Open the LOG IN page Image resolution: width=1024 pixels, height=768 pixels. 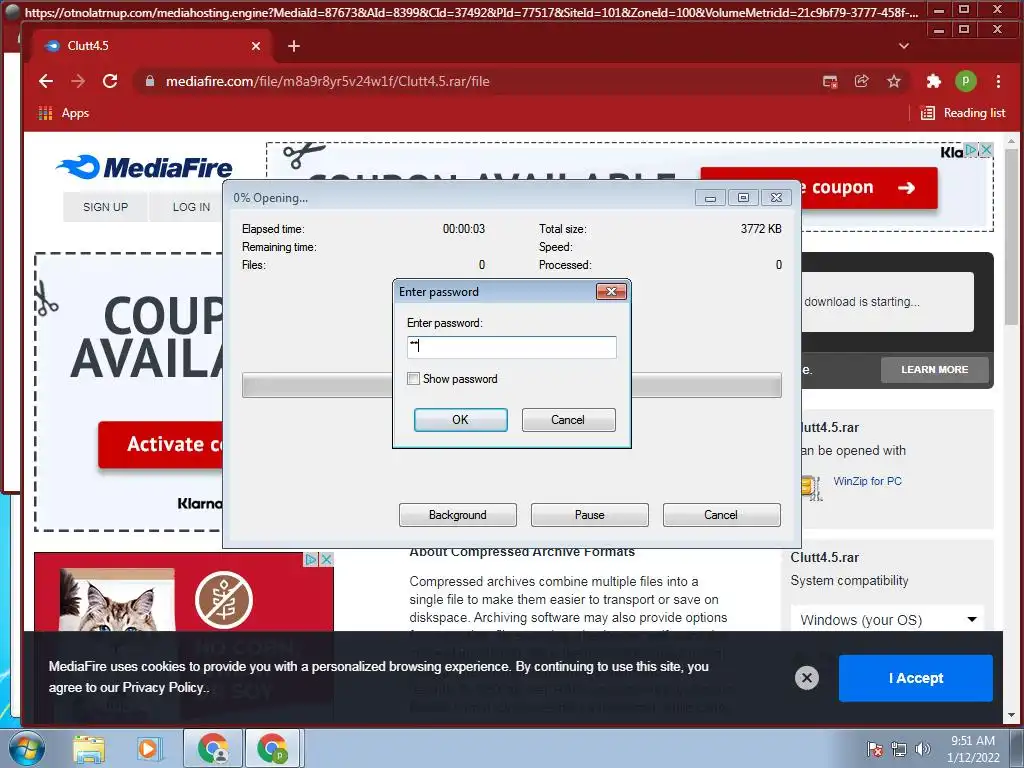tap(191, 207)
